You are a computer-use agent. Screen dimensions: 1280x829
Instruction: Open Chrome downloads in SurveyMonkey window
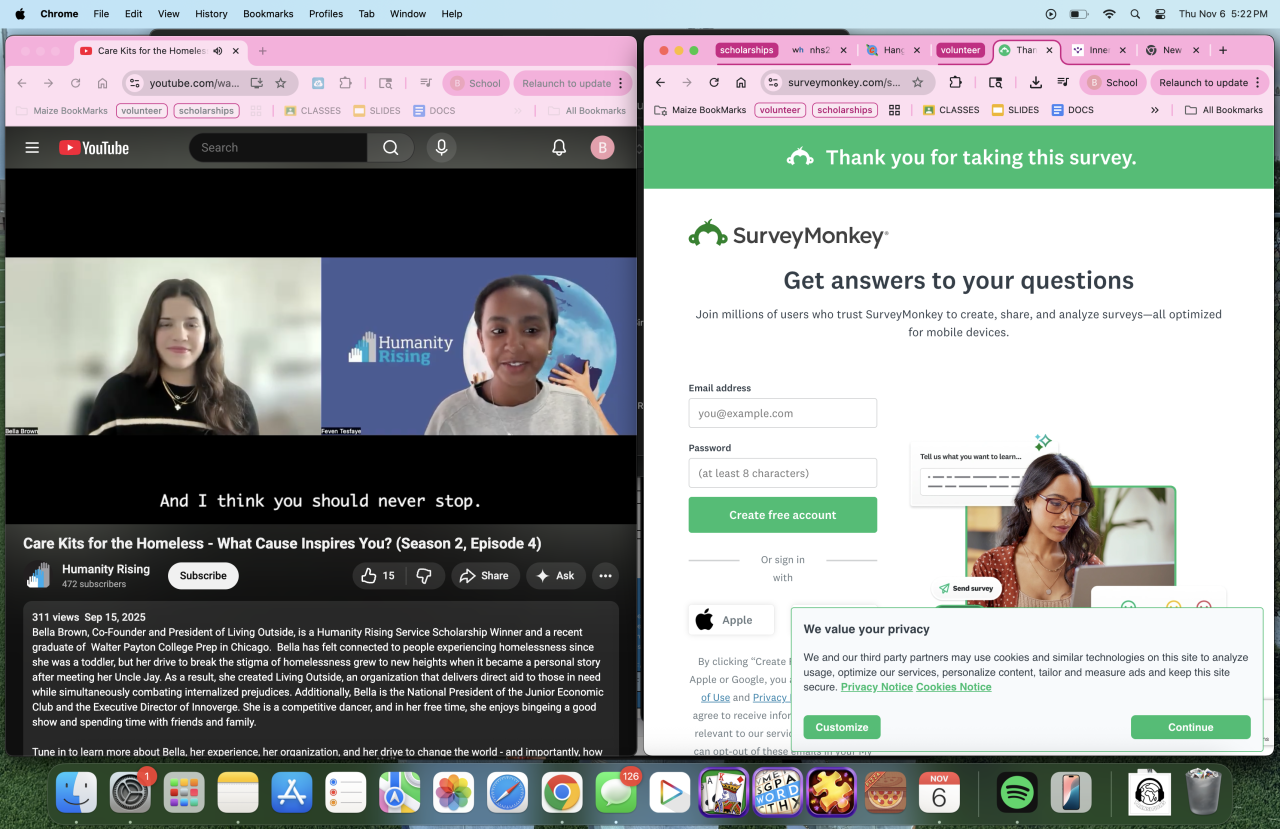pyautogui.click(x=1036, y=83)
